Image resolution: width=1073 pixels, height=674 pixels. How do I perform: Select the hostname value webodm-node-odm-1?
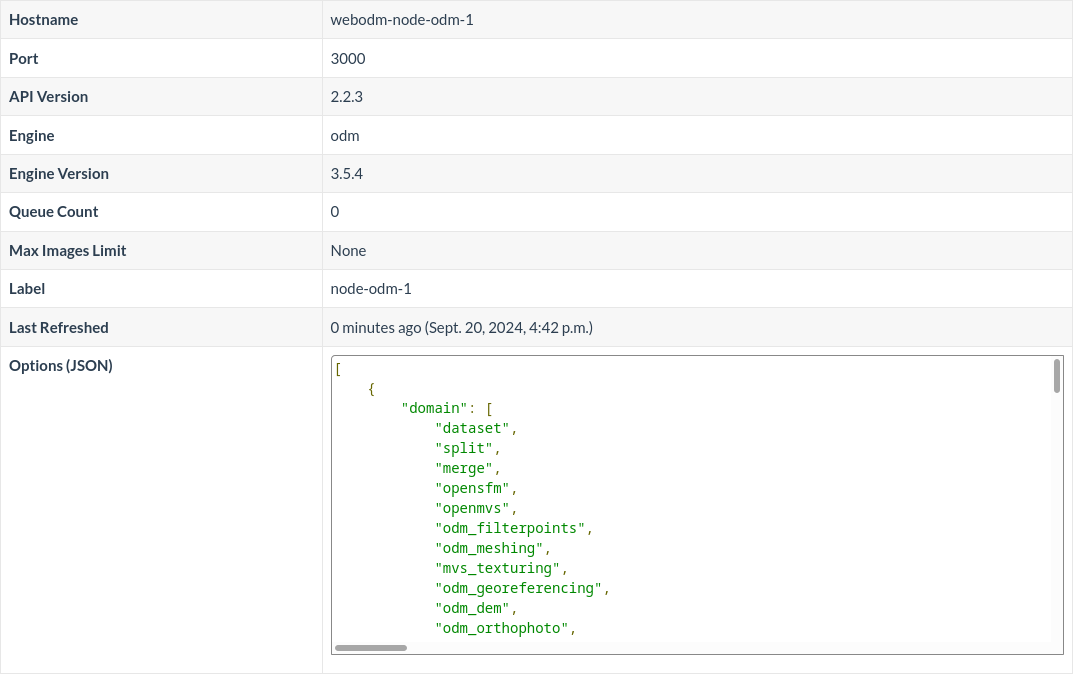click(x=402, y=20)
